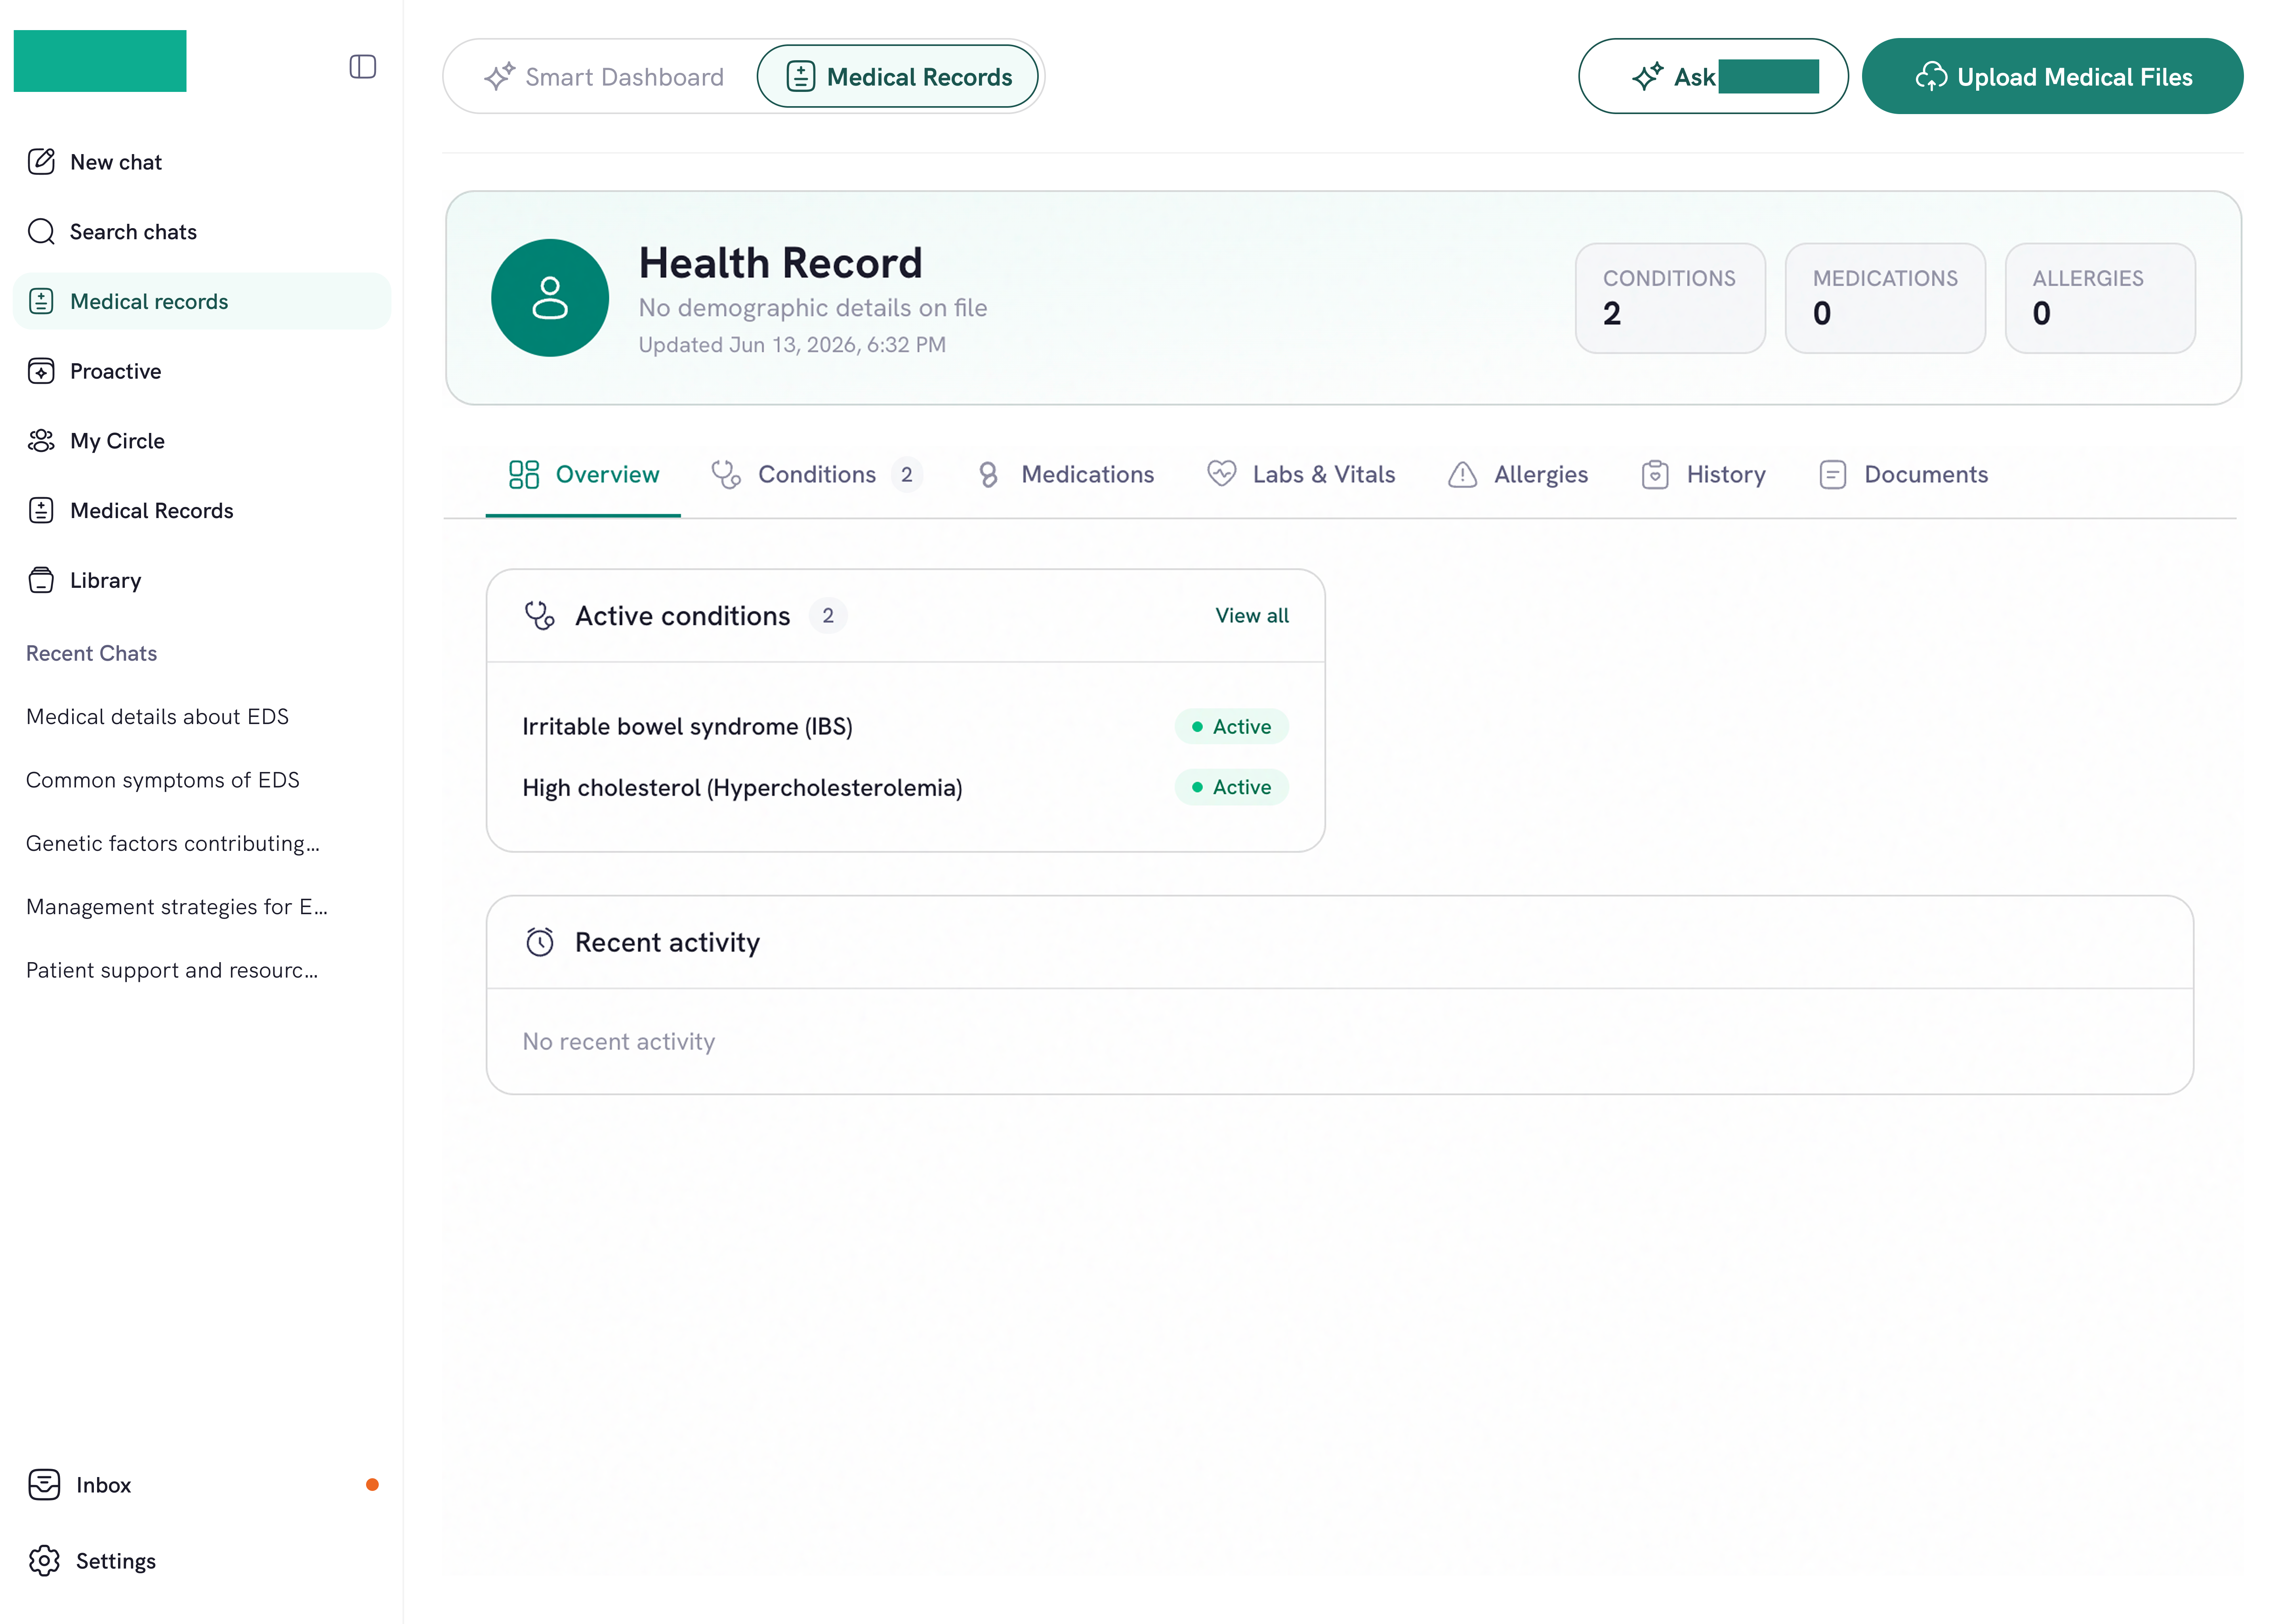
Task: Open the History tab
Action: [1703, 474]
